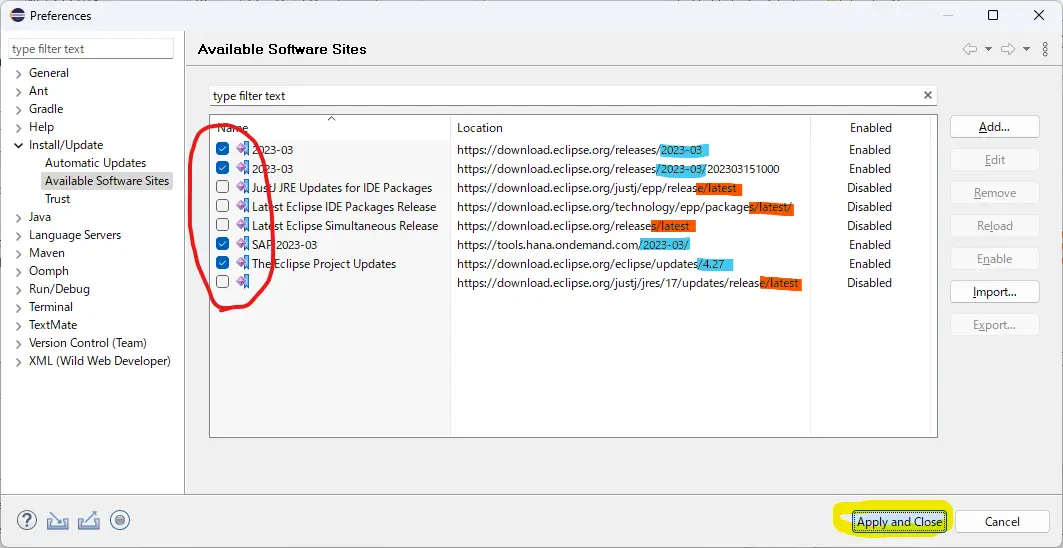Screen dimensions: 1063x548
Task: Sort by the Enabled column header
Action: pyautogui.click(x=870, y=128)
